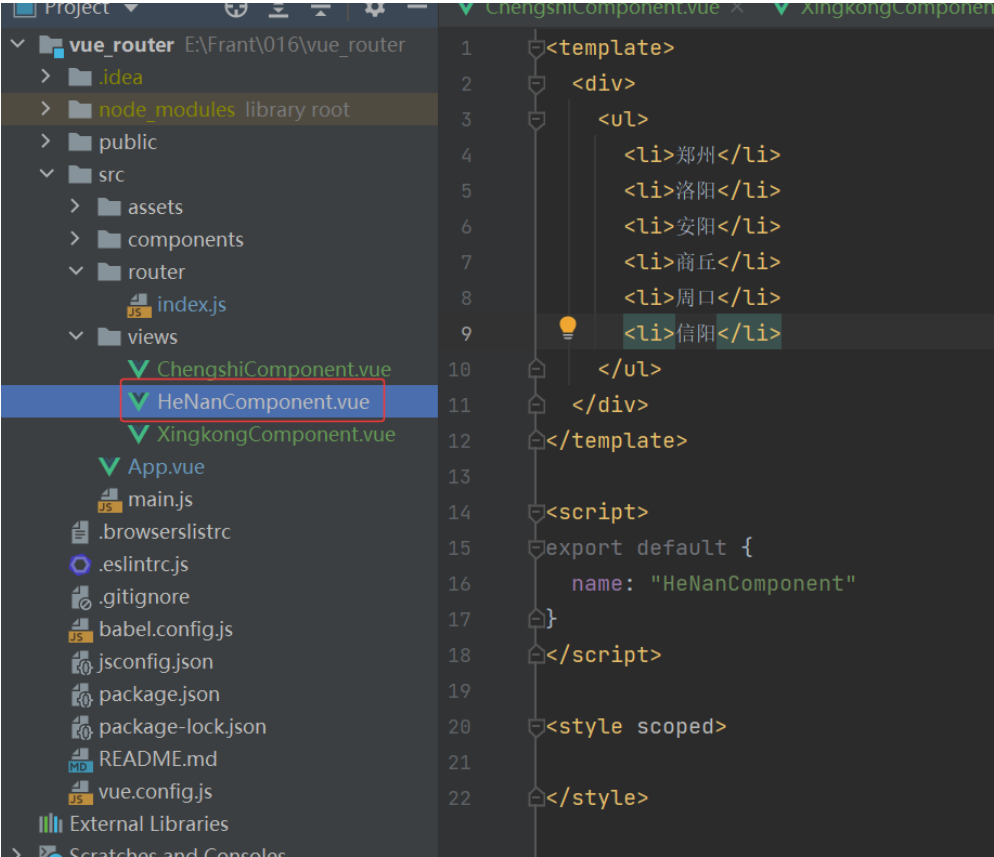Fold the ul tag on line 3

[x=536, y=119]
